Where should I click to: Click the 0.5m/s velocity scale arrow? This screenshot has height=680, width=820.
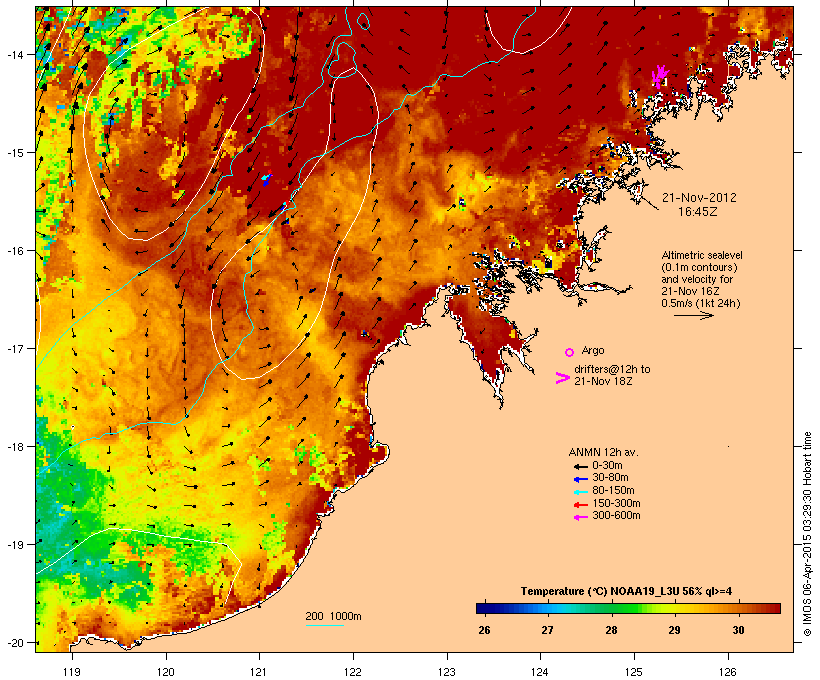tap(693, 315)
